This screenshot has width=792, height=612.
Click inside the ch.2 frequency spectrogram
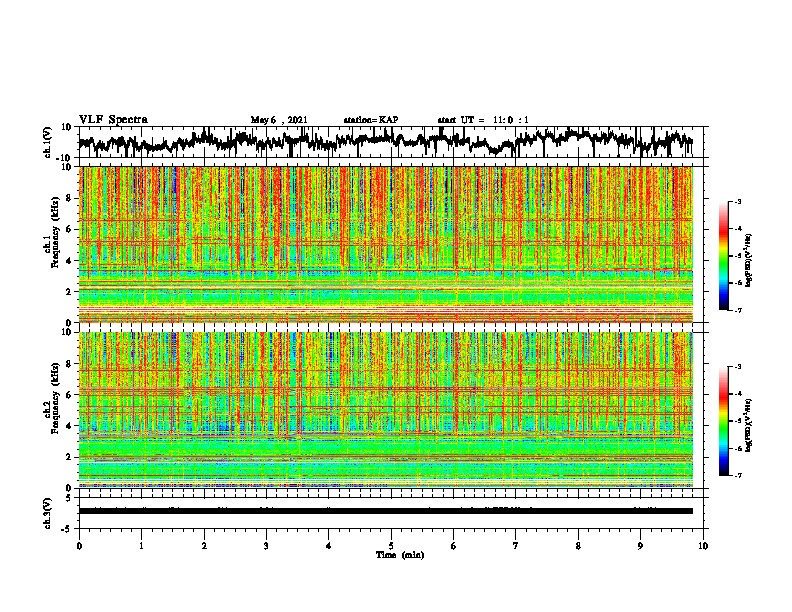pyautogui.click(x=386, y=410)
